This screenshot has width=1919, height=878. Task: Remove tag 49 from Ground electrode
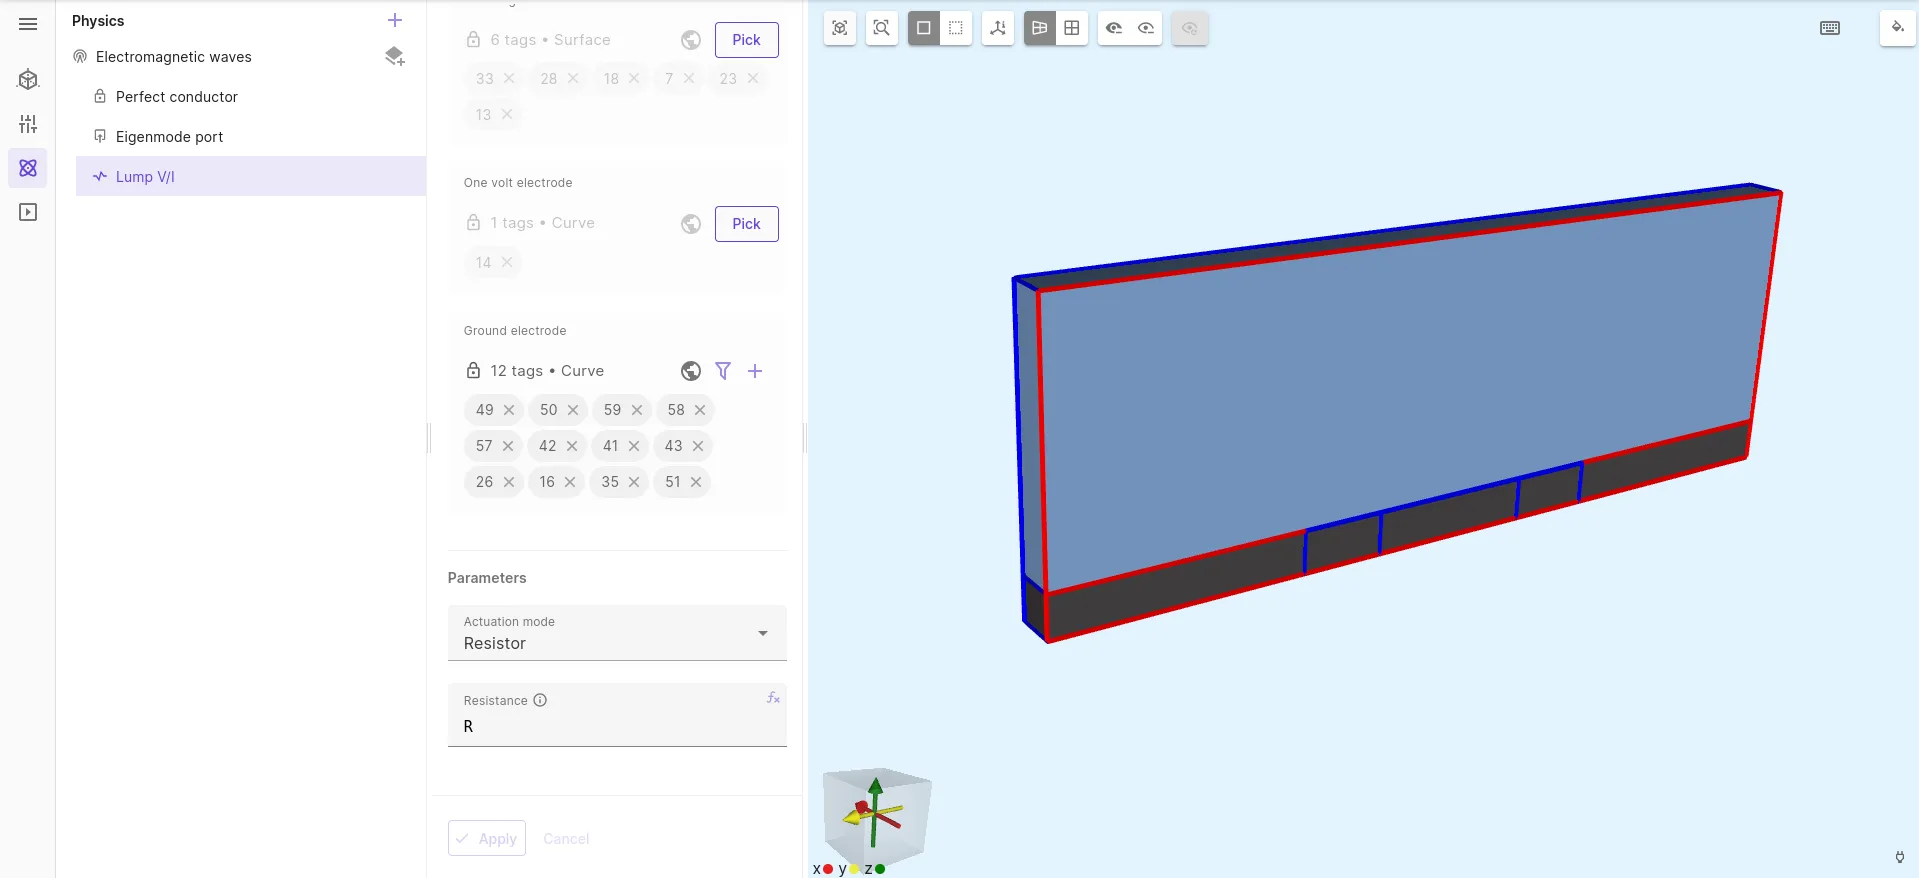(x=509, y=410)
